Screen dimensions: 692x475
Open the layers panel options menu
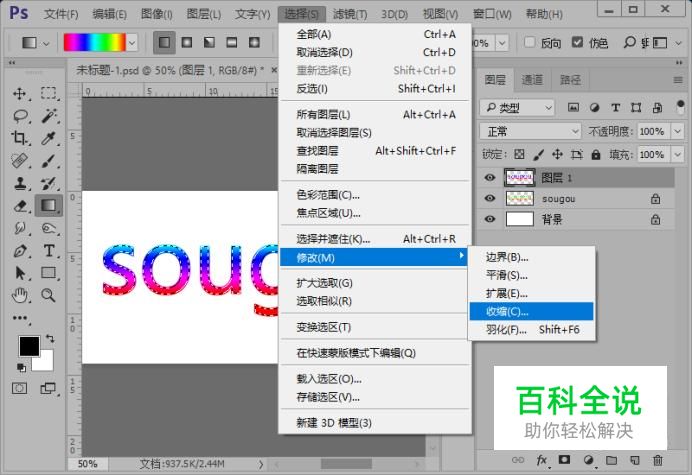click(x=678, y=80)
